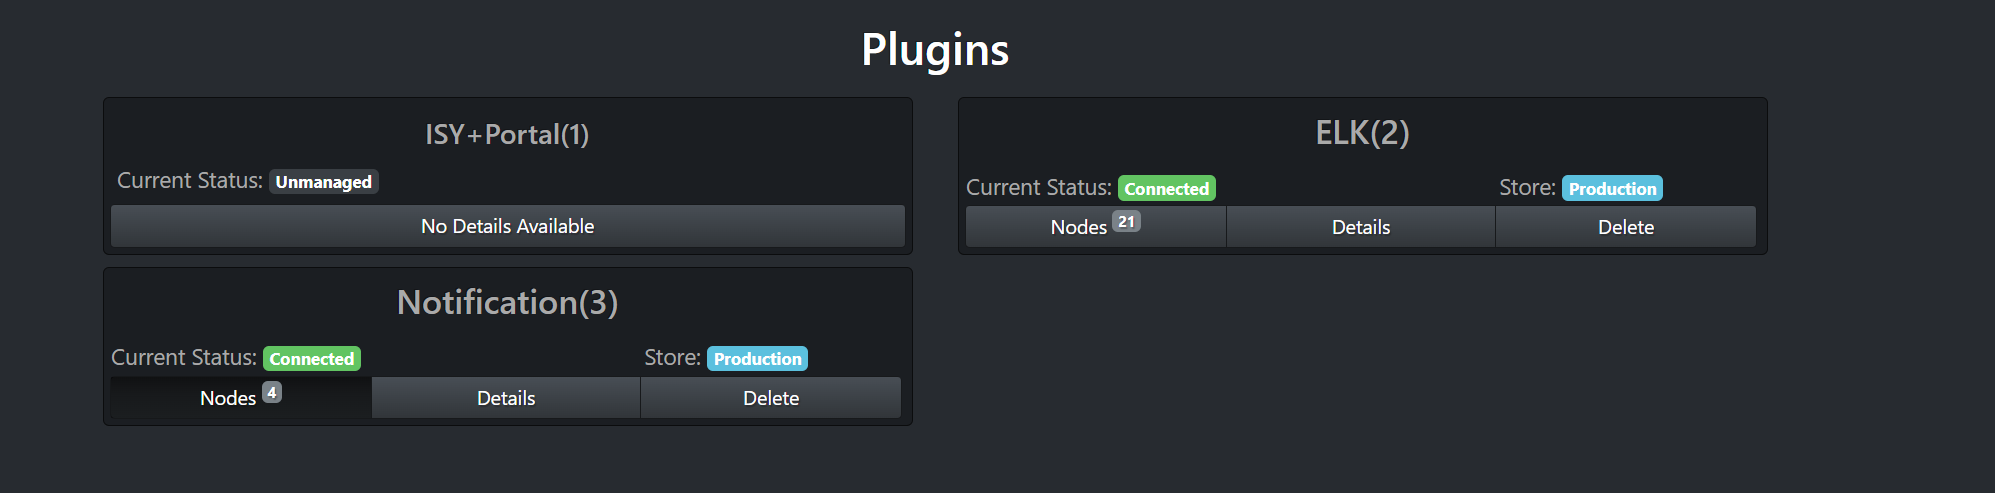This screenshot has height=493, width=1995.
Task: Select the Notification(3) plugin title
Action: click(x=507, y=302)
